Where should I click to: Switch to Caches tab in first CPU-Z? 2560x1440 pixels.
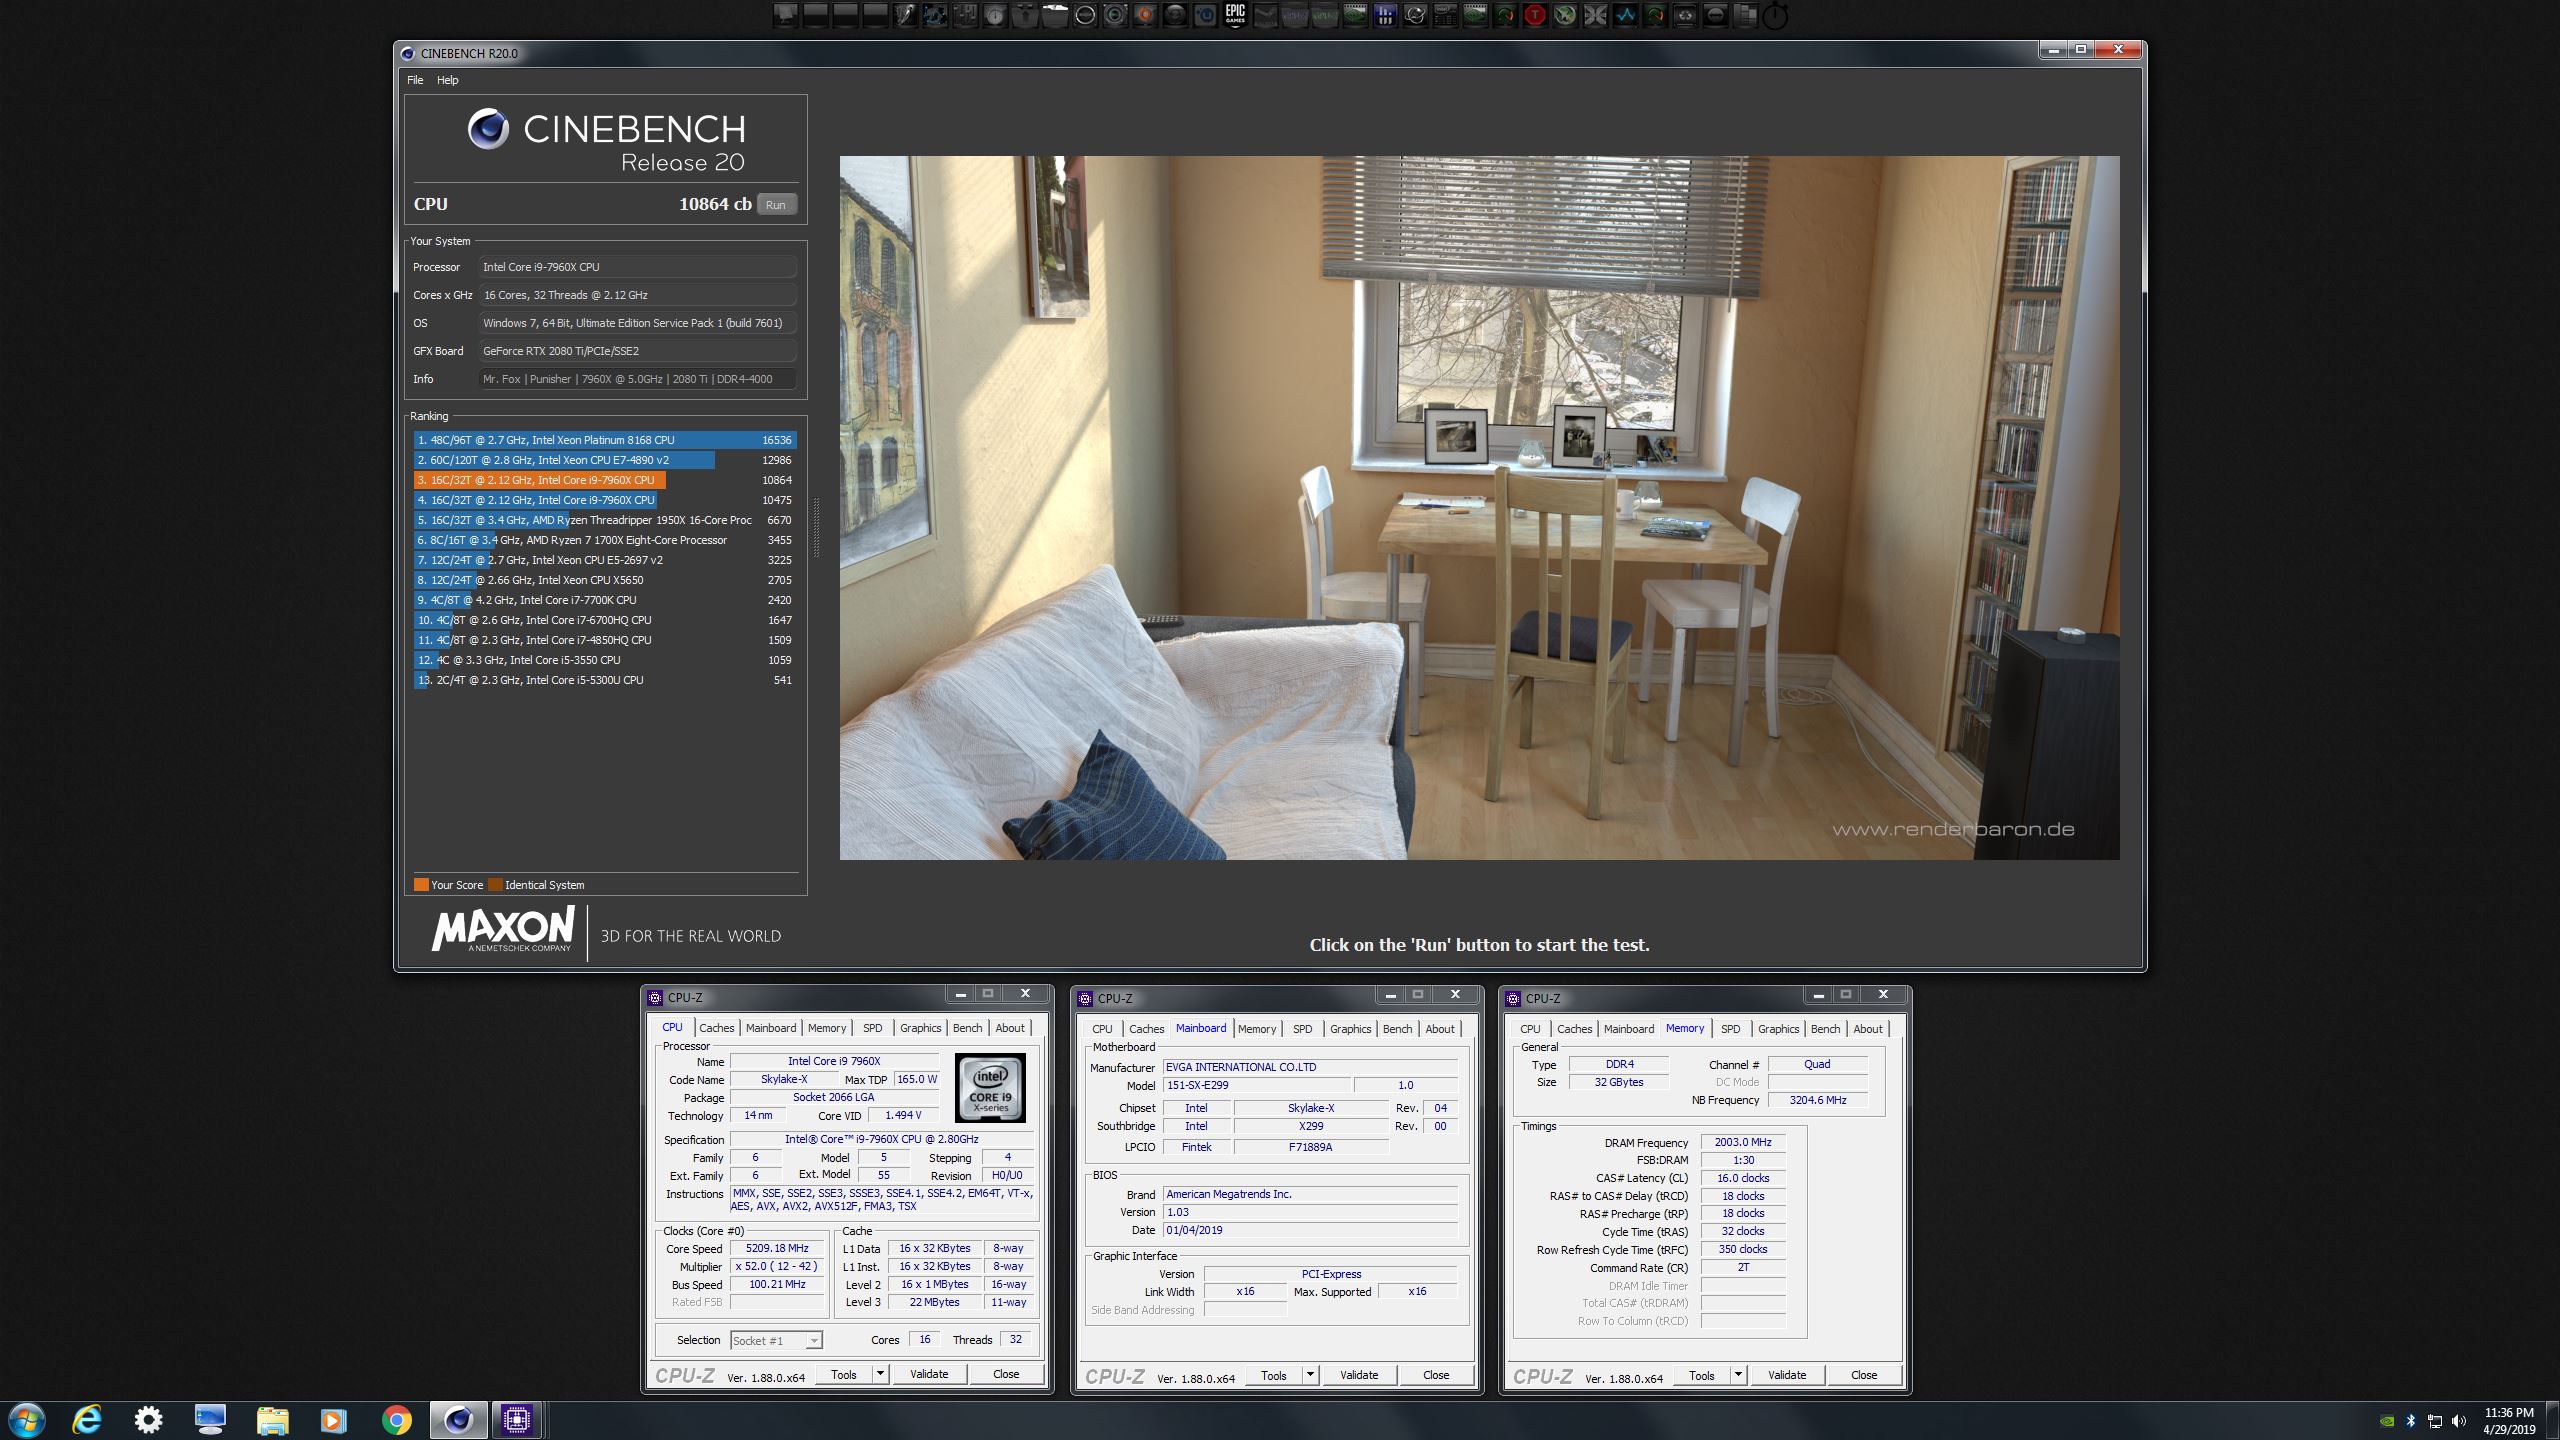point(716,1028)
